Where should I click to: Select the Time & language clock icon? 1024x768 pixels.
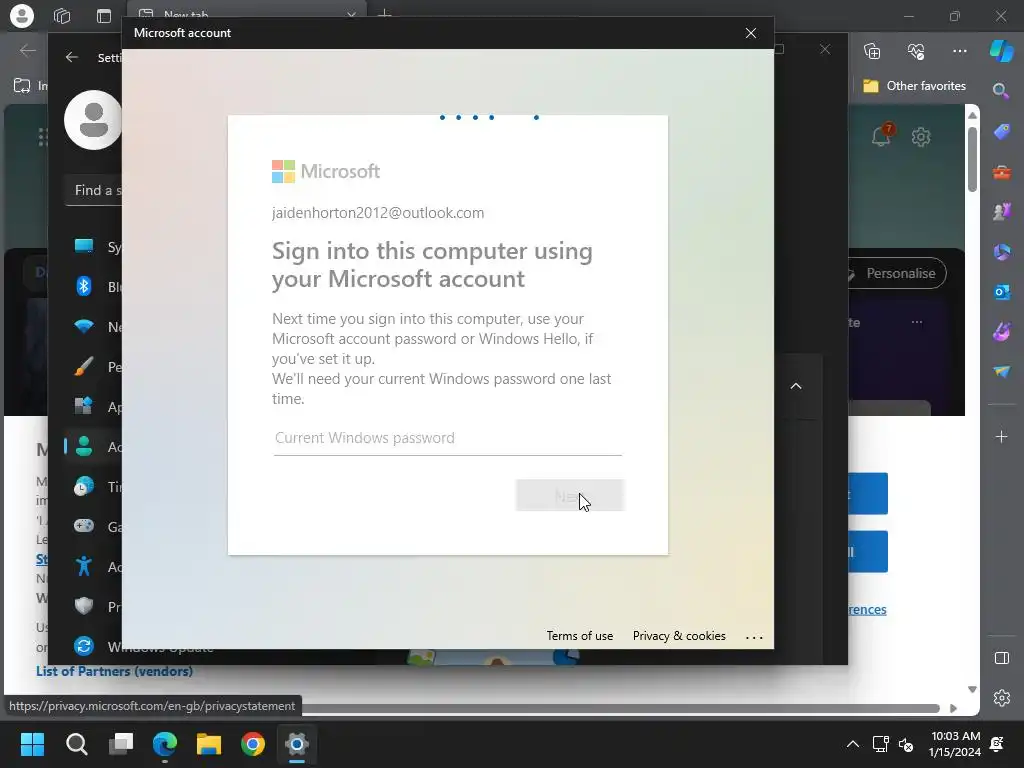click(84, 487)
